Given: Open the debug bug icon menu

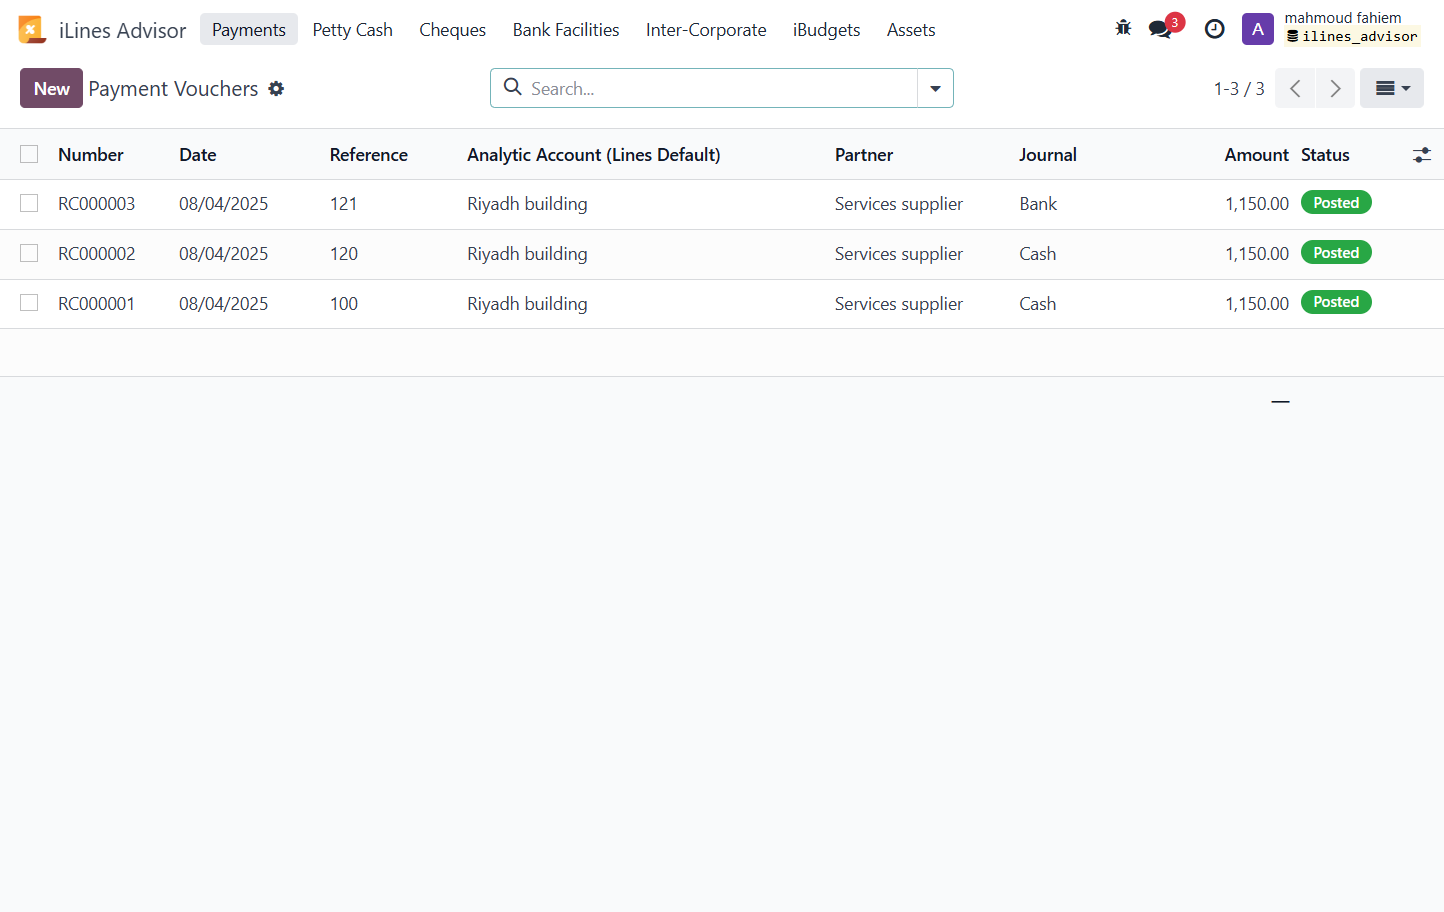Looking at the screenshot, I should (1124, 29).
